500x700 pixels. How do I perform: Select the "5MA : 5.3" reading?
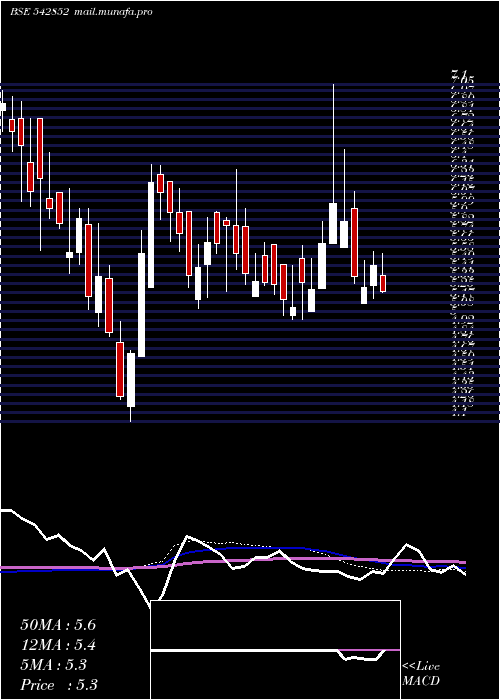click(x=54, y=665)
